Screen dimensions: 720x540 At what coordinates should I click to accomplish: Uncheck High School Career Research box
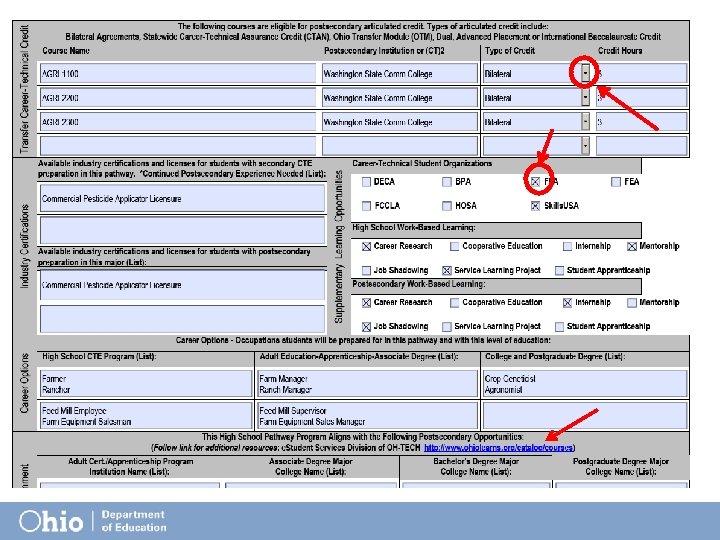pyautogui.click(x=366, y=247)
